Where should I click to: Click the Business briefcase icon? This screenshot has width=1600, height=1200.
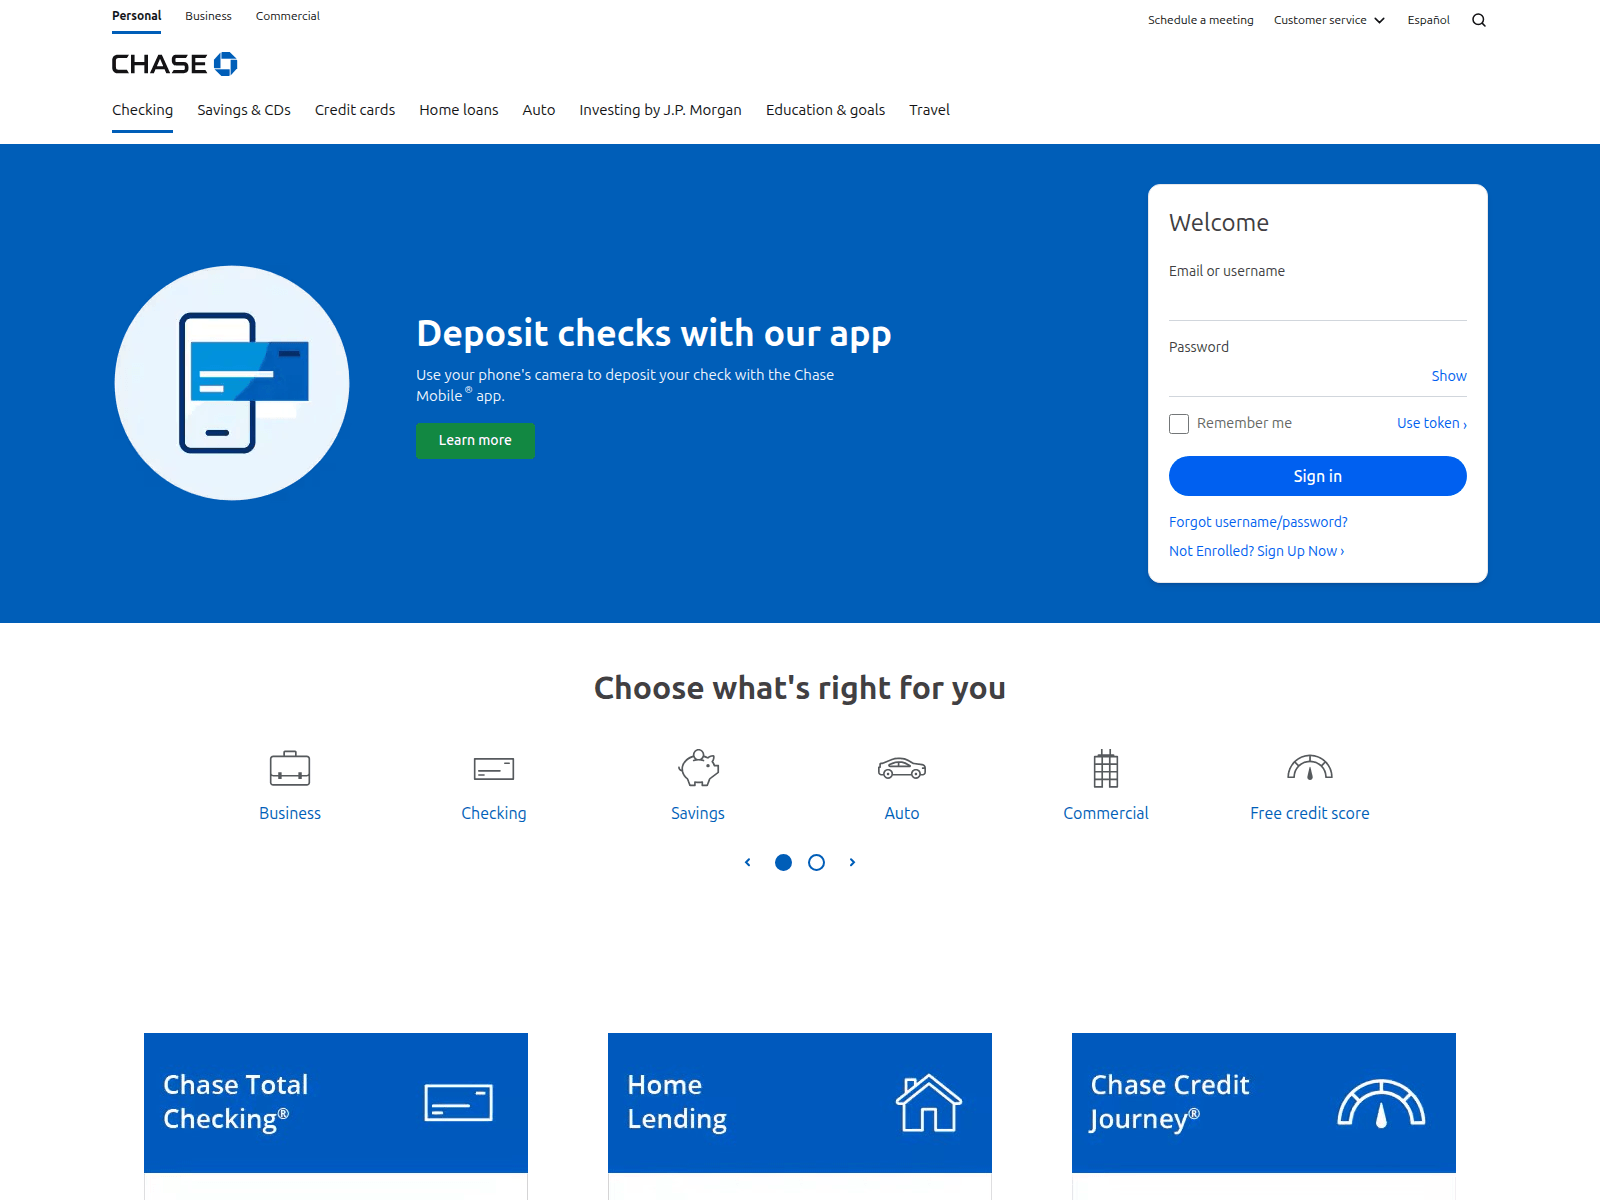[290, 768]
